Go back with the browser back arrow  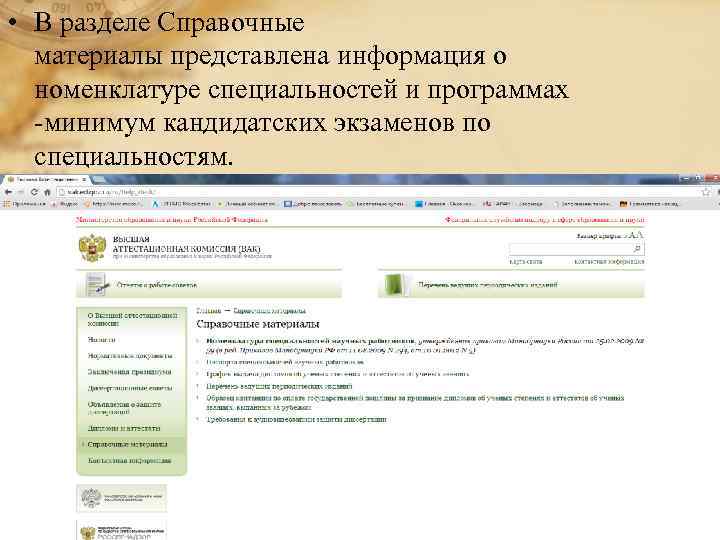coord(8,192)
